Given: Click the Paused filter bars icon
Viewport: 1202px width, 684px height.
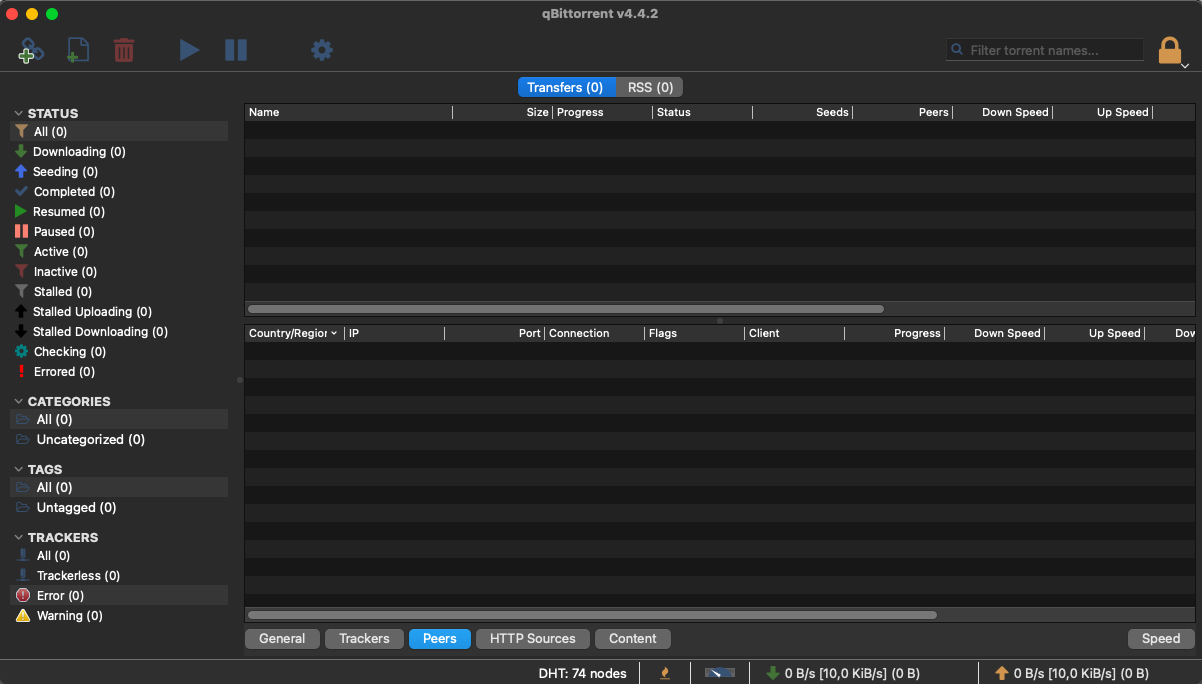Looking at the screenshot, I should pos(22,231).
